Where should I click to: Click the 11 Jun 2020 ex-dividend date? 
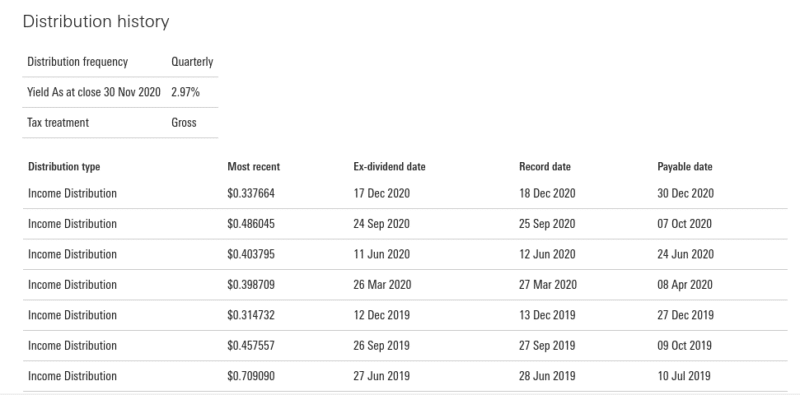click(x=382, y=254)
